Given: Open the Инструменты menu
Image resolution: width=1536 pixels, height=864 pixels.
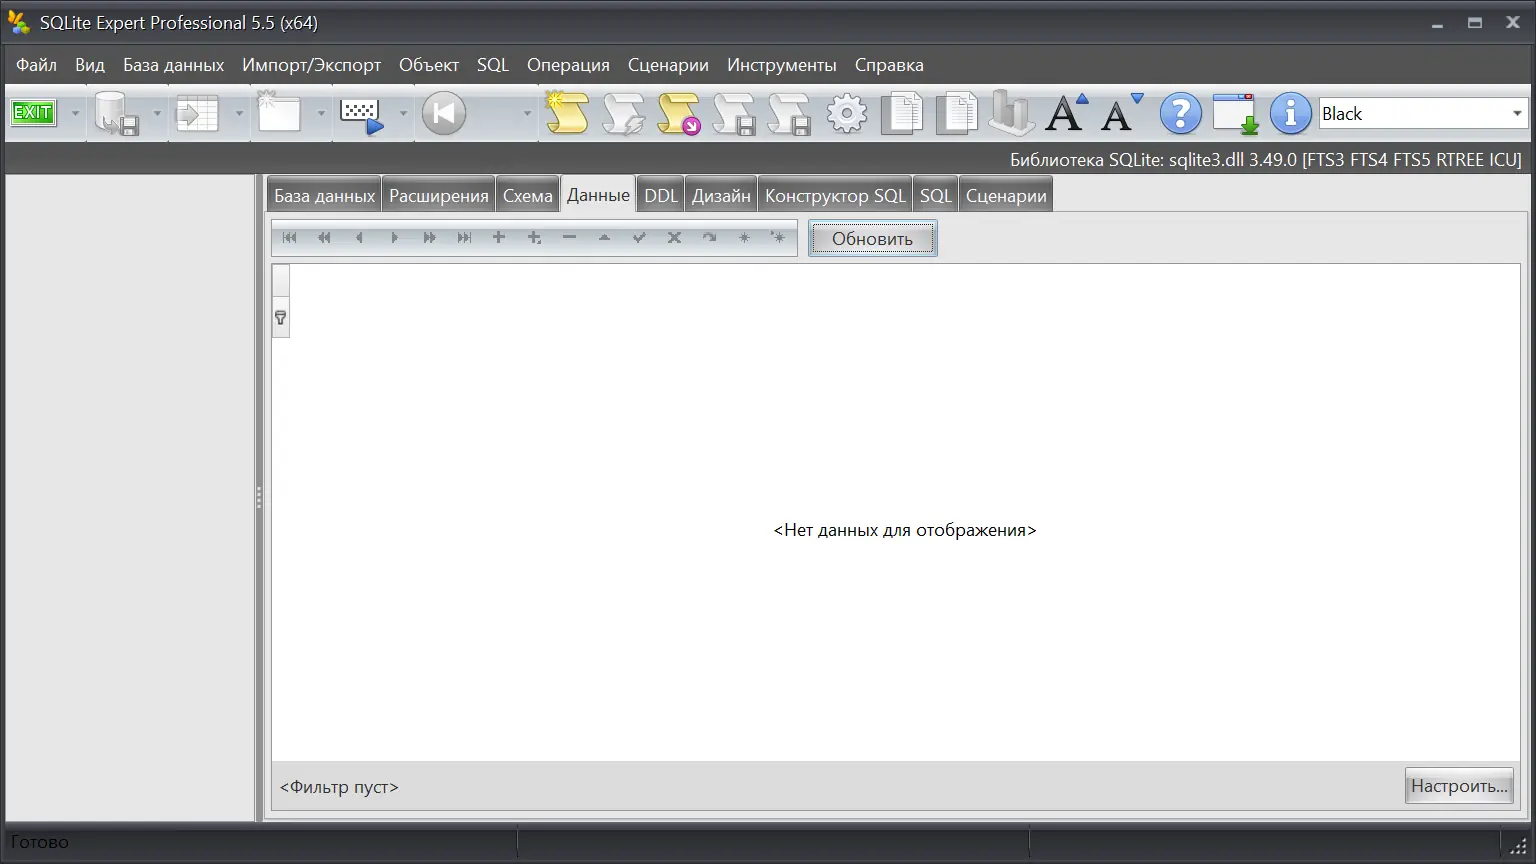Looking at the screenshot, I should click(x=782, y=65).
